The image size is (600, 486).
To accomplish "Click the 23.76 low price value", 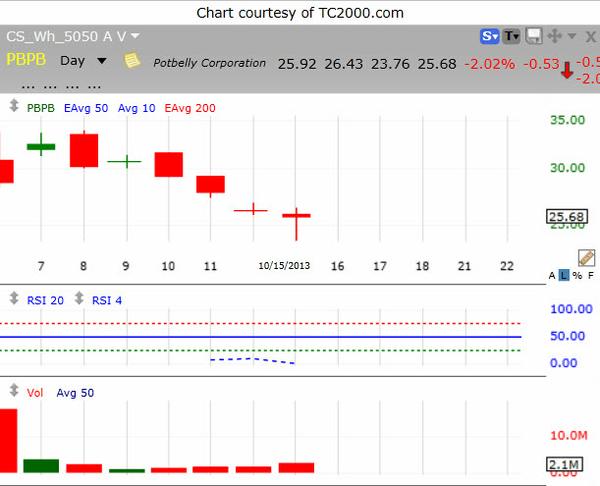I will 390,64.
